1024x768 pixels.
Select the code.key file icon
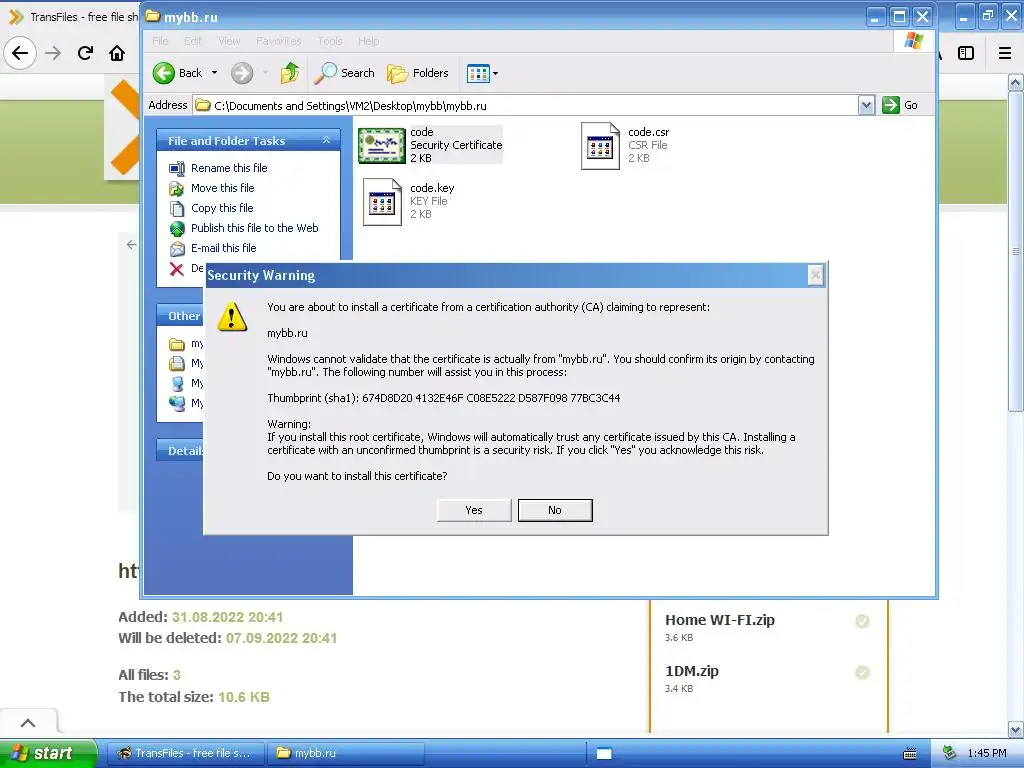pyautogui.click(x=382, y=202)
